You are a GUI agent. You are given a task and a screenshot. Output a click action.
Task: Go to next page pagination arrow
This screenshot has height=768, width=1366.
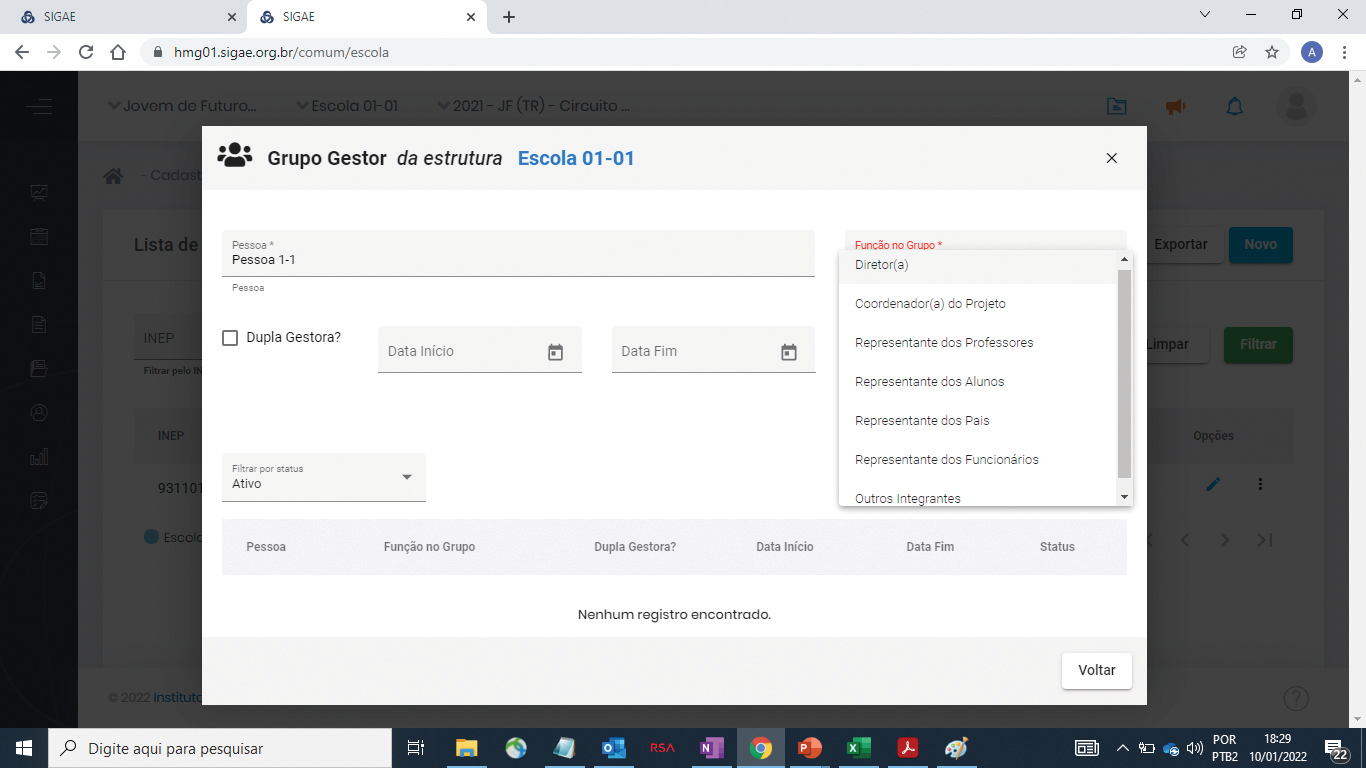pyautogui.click(x=1225, y=540)
